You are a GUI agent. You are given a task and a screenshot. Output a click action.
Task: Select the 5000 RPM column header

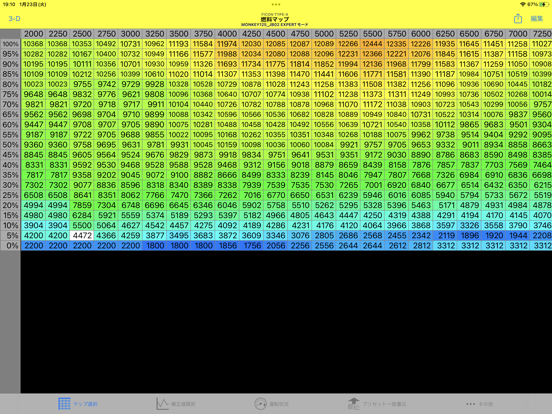pos(324,34)
